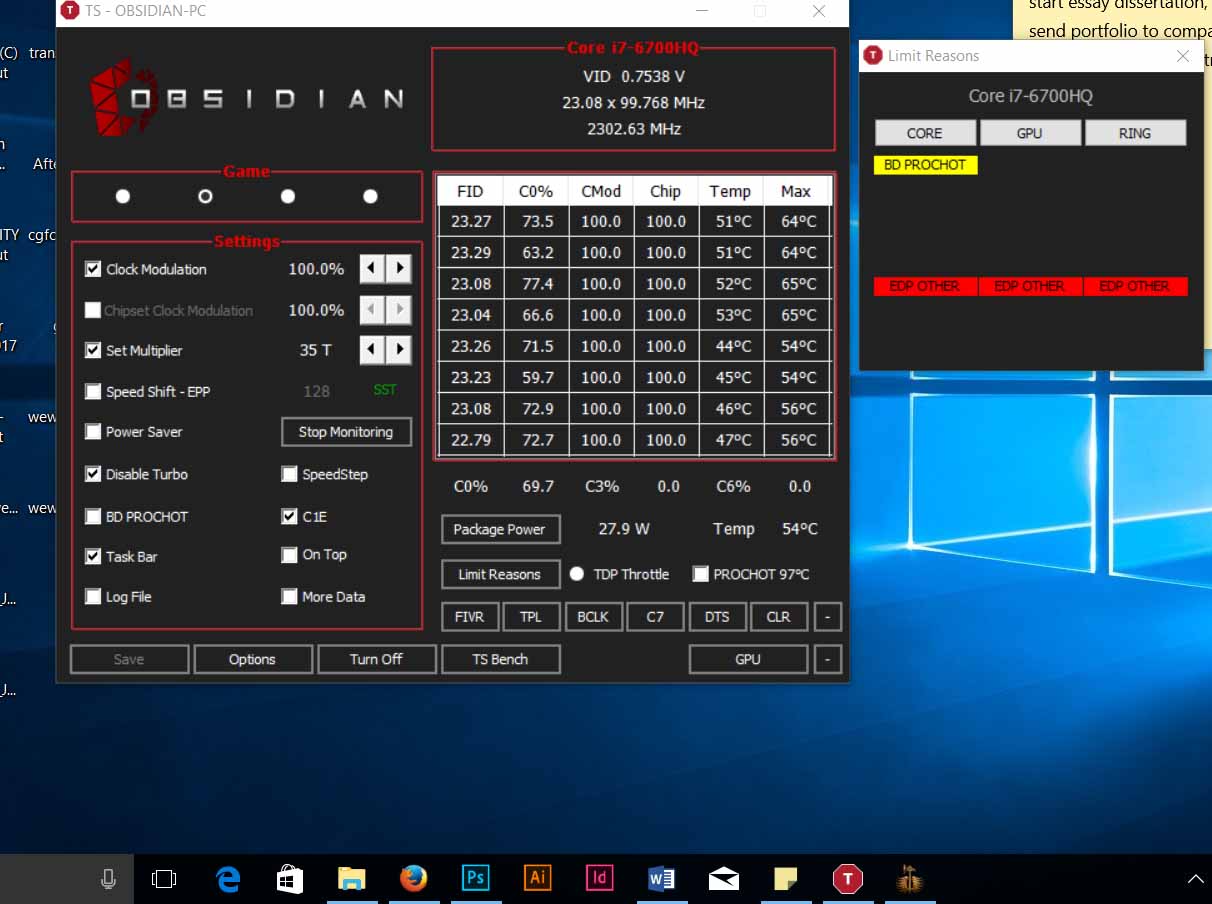Screen dimensions: 1212x904
Task: Open InDesign from the taskbar
Action: tap(599, 878)
